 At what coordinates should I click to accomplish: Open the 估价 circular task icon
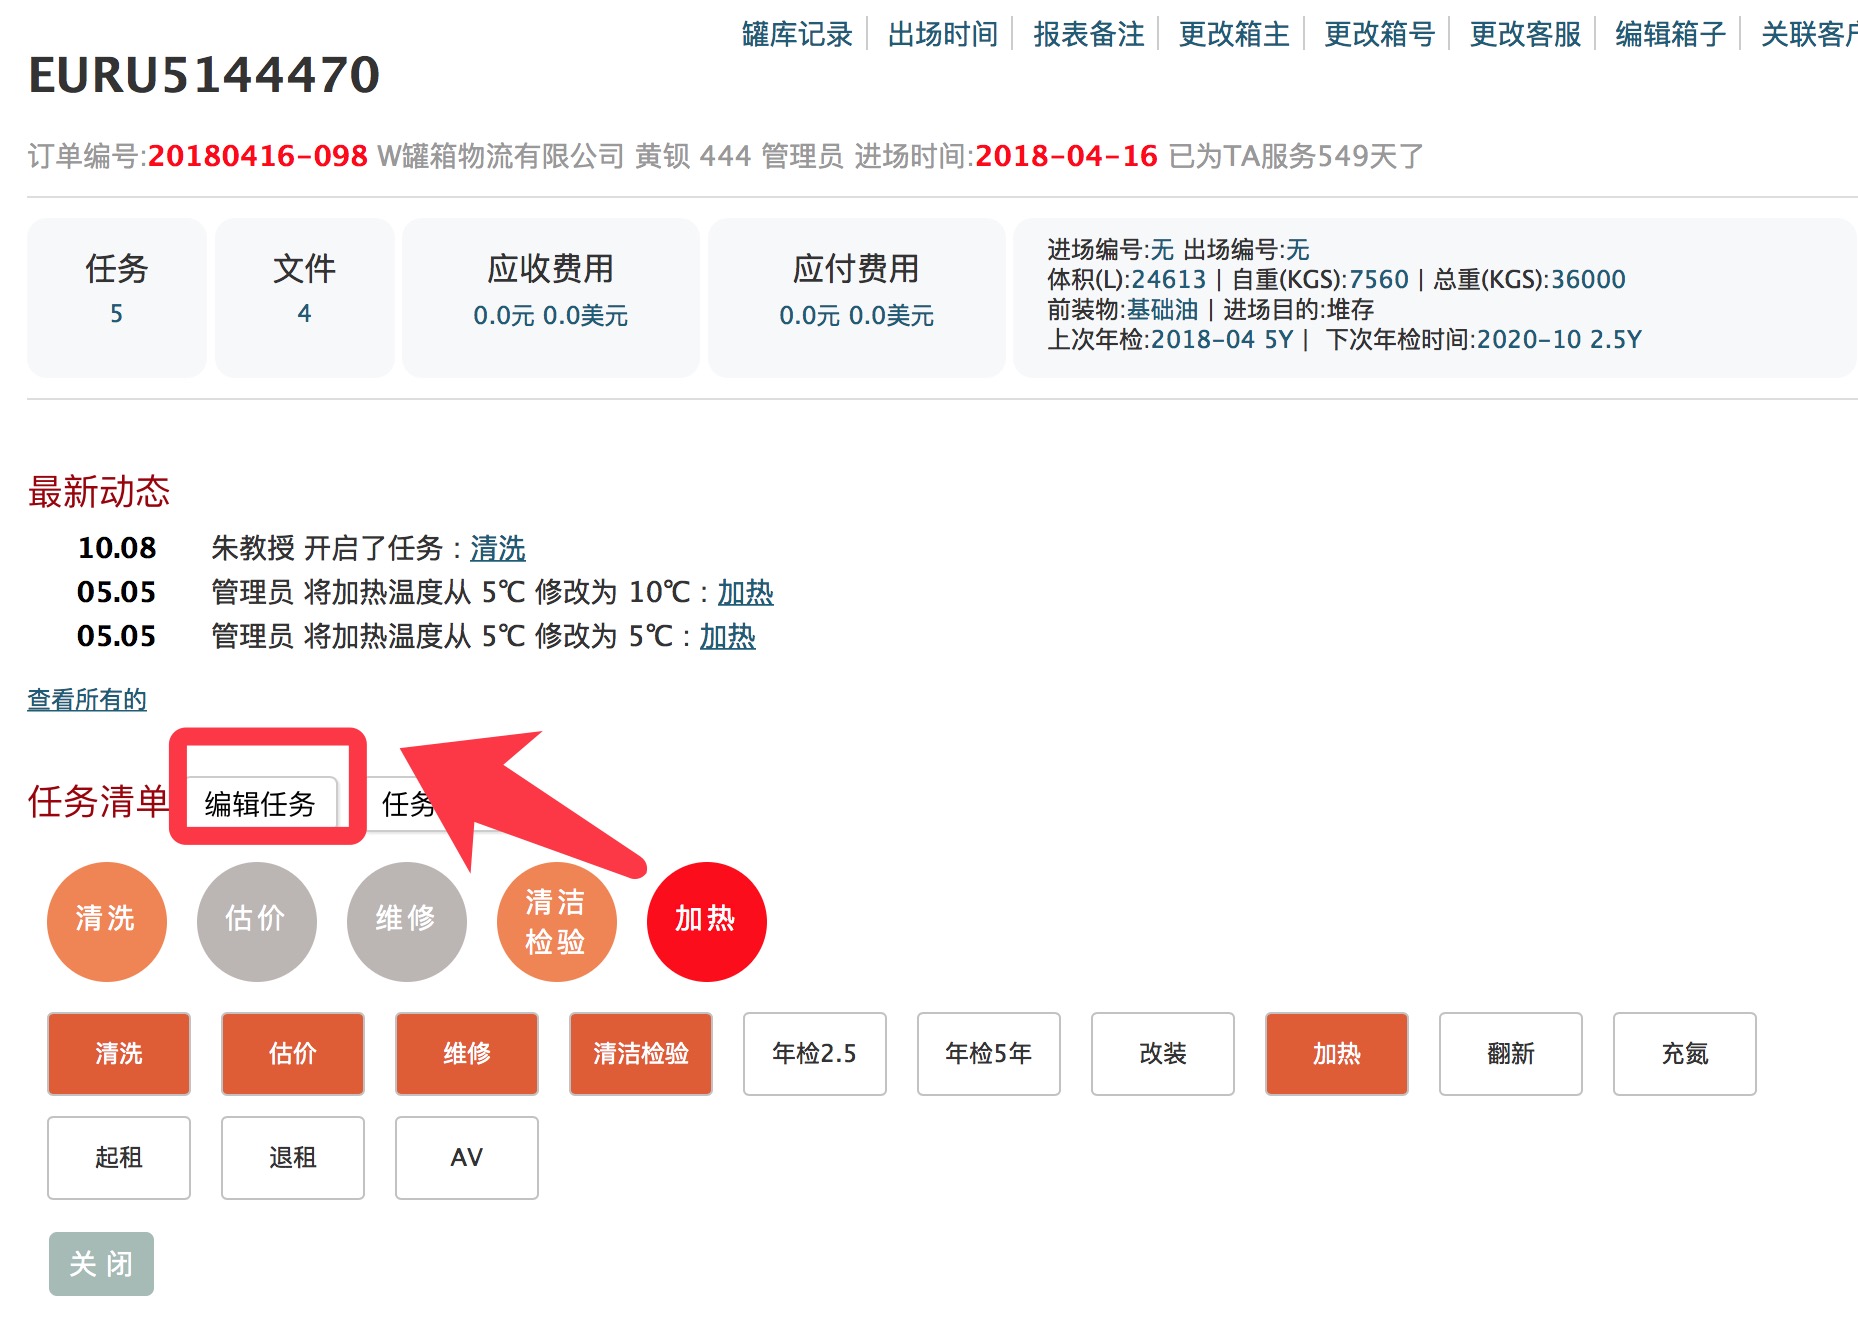tap(256, 921)
